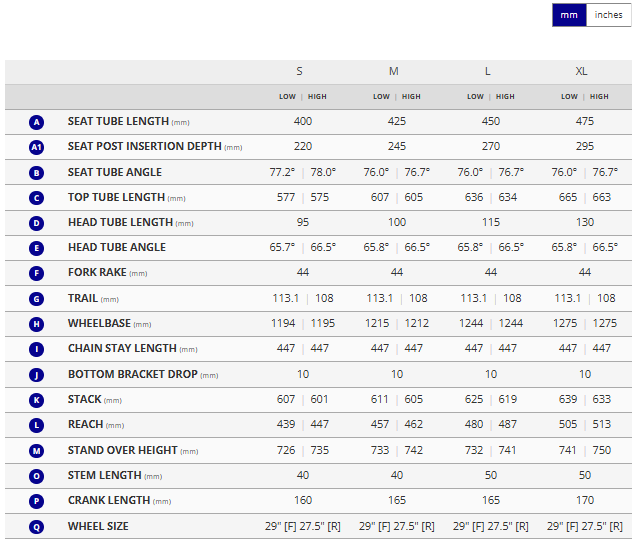Select the L badge beside Reach
This screenshot has width=643, height=545.
(x=37, y=425)
